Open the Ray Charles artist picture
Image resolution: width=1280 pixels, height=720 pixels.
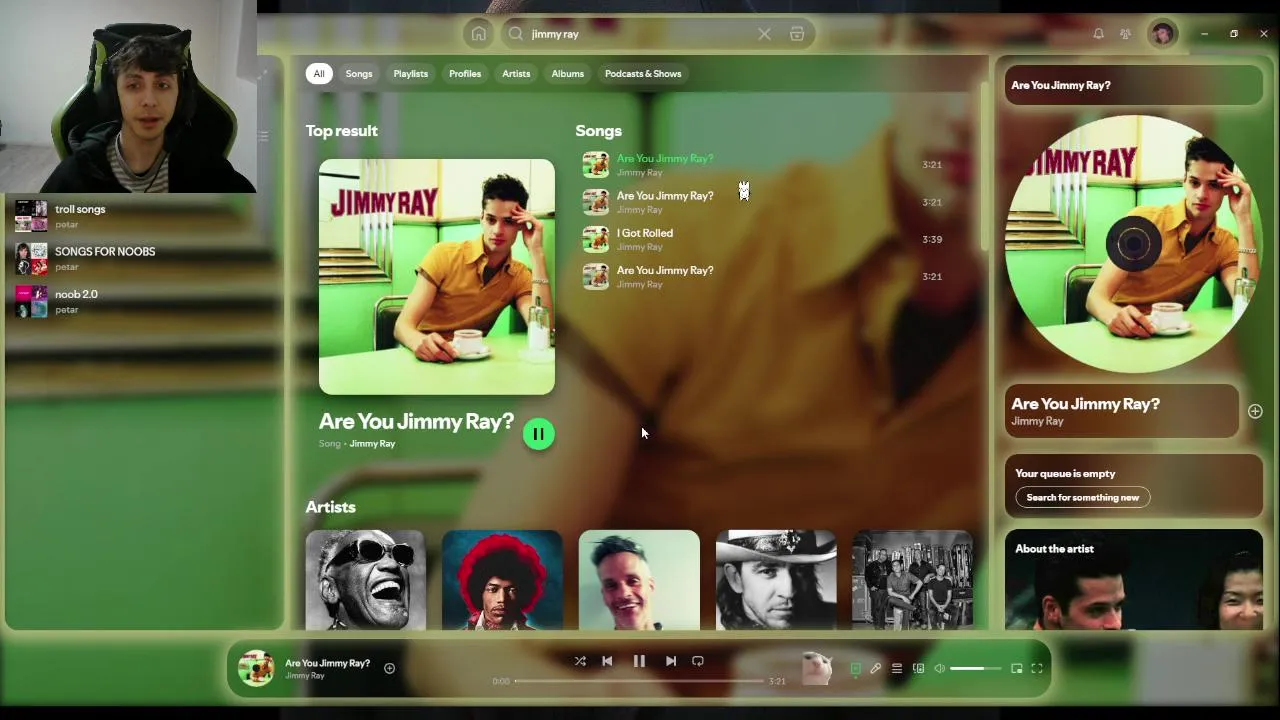(365, 580)
